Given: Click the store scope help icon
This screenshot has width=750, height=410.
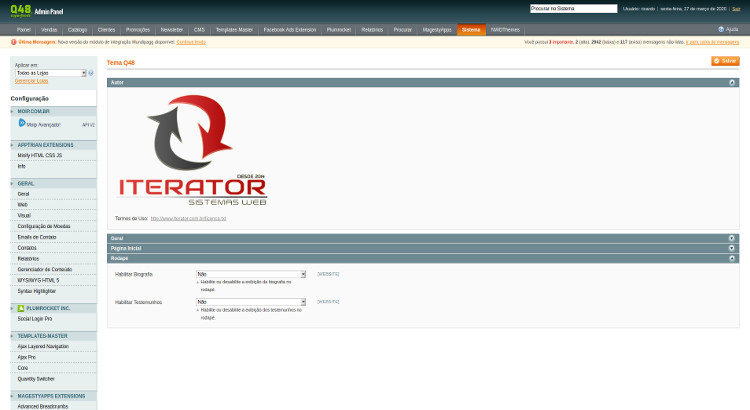Looking at the screenshot, I should (91, 73).
